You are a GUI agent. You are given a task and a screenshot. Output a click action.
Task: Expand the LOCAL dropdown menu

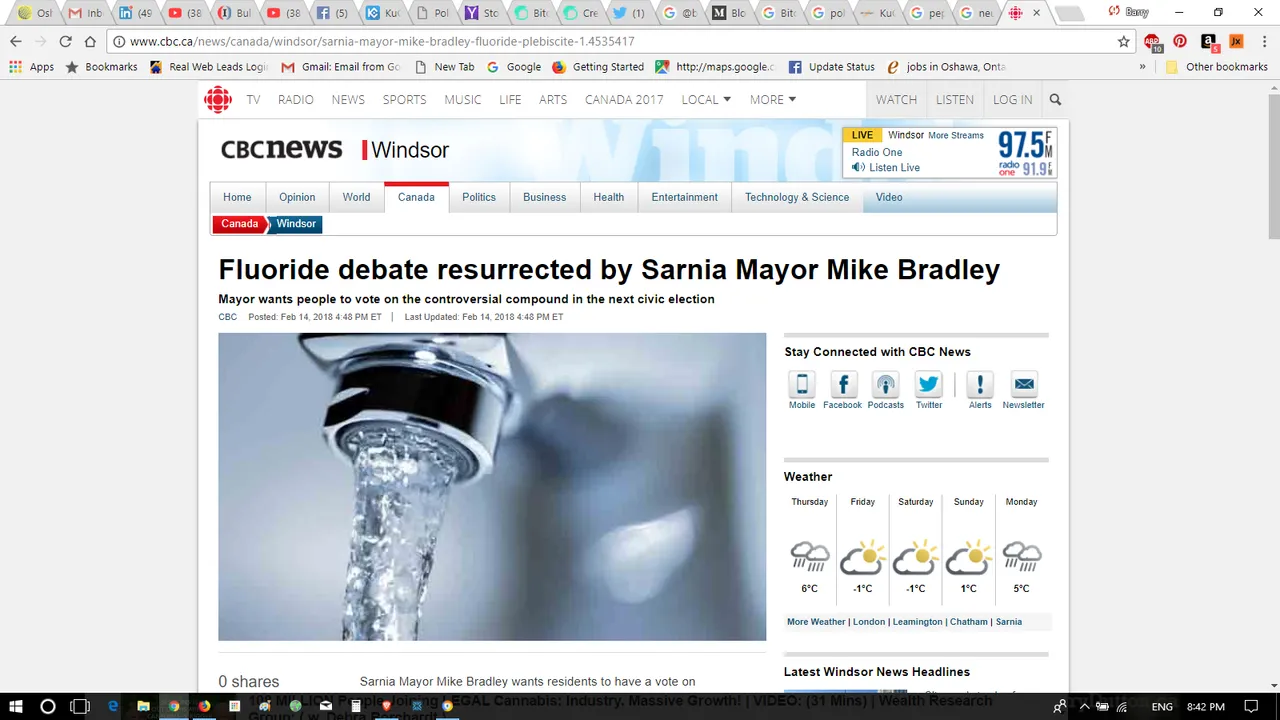point(706,99)
